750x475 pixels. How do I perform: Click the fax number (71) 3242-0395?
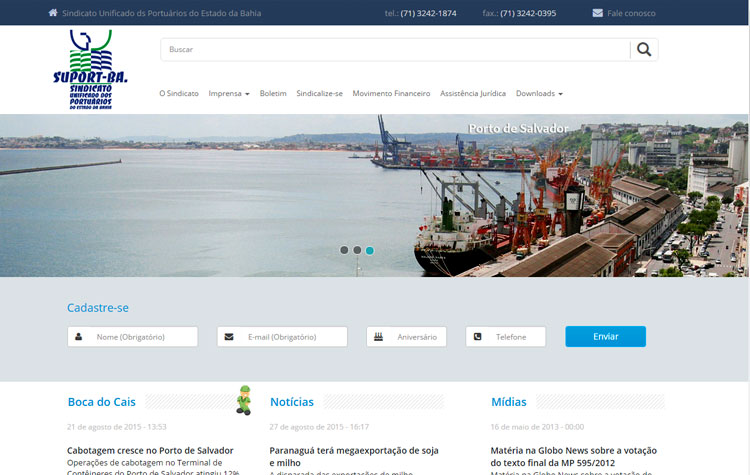click(528, 13)
